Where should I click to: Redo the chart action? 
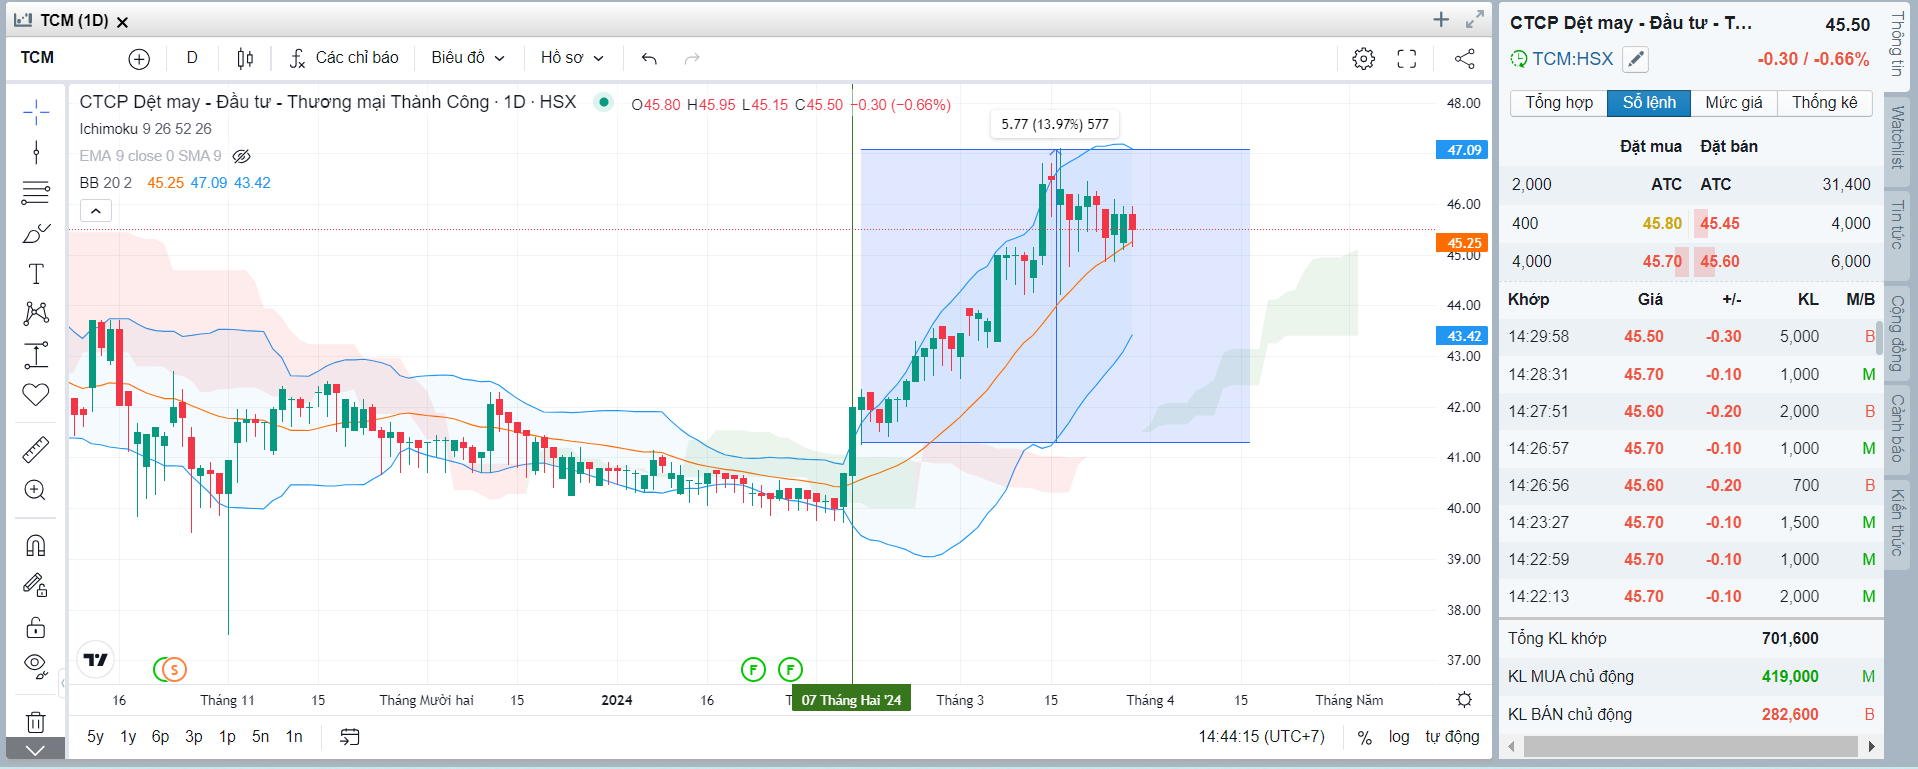(692, 58)
